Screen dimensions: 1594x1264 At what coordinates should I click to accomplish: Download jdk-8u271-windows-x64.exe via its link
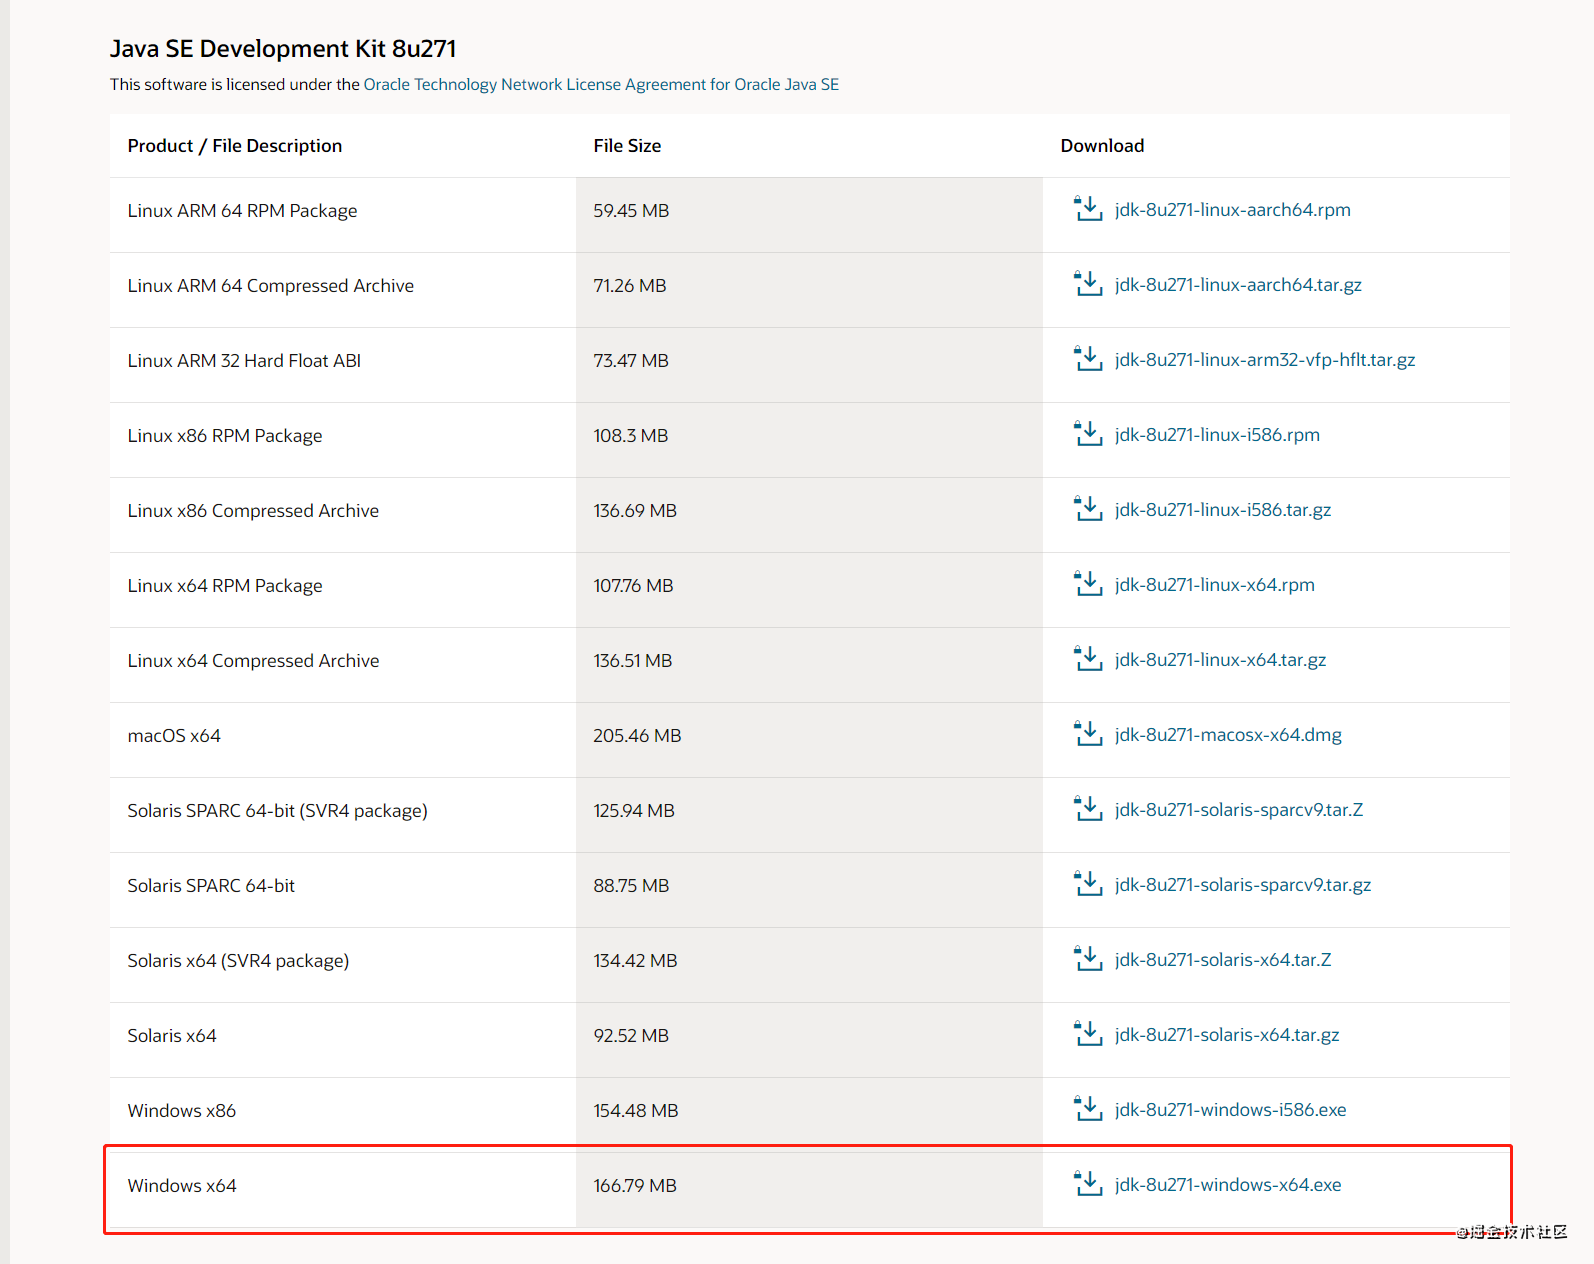(x=1228, y=1185)
